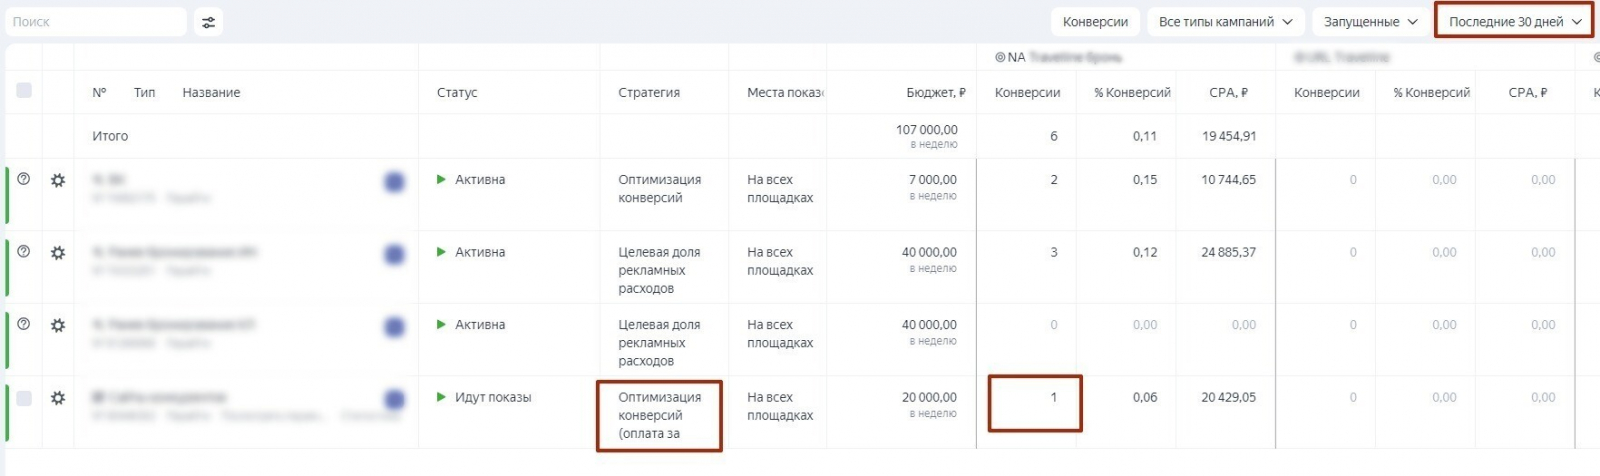
Task: Click settings gear in the third campaign row
Action: 58,326
